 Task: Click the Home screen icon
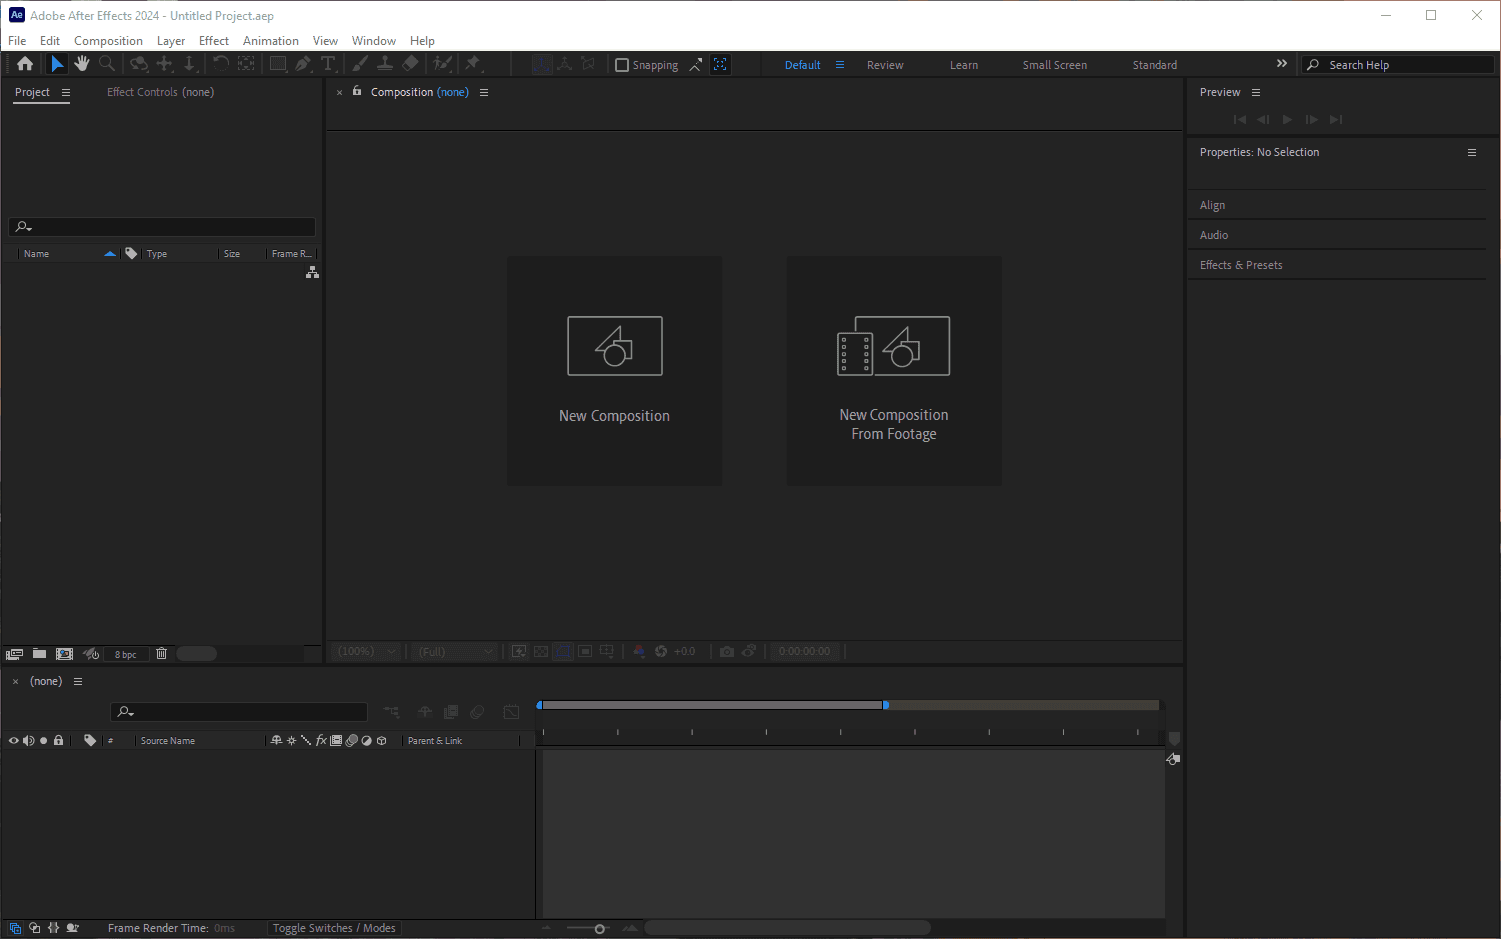pos(25,64)
